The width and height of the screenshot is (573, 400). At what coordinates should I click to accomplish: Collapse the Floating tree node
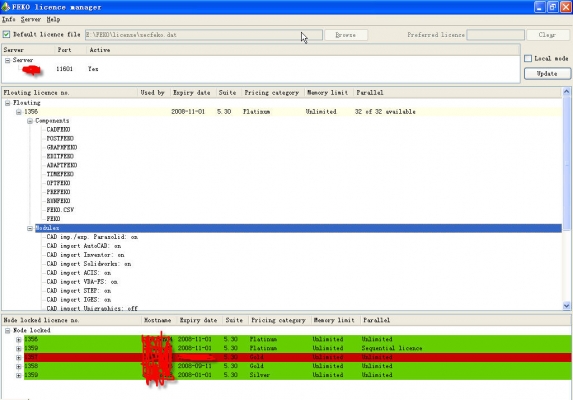tap(7, 103)
